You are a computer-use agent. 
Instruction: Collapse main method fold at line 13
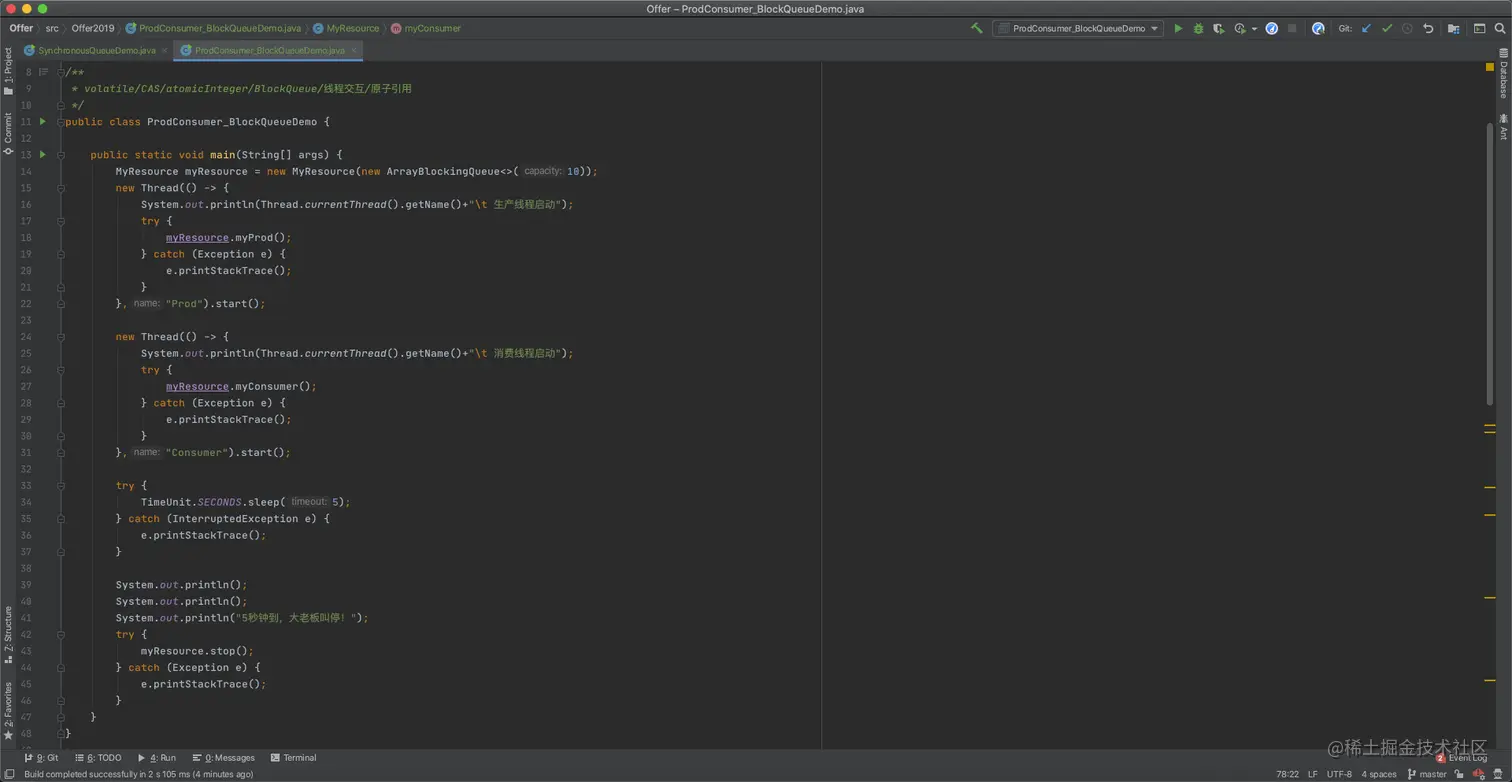pos(61,154)
